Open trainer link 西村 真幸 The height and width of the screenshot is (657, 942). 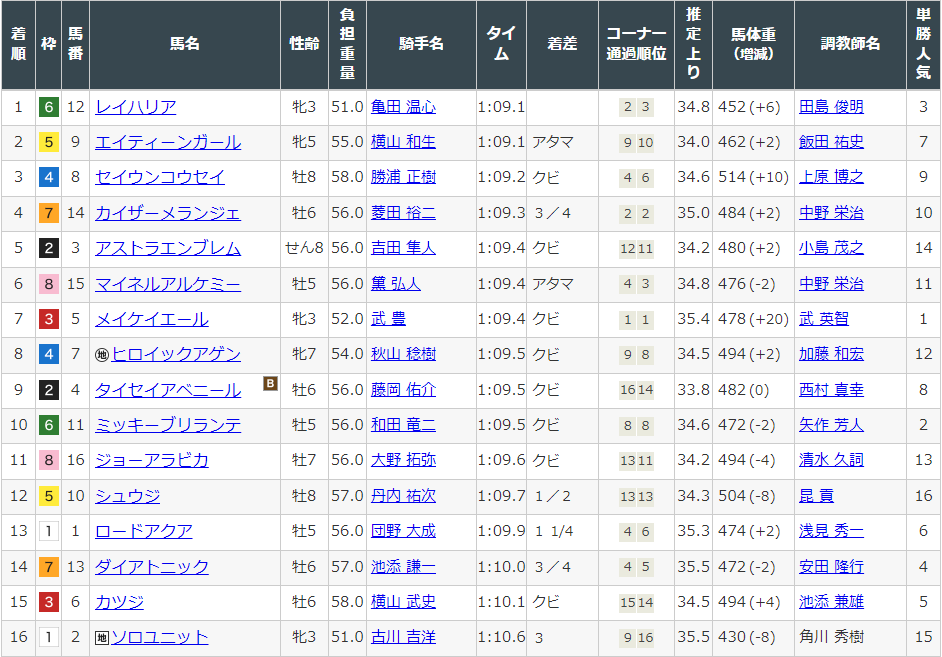click(x=831, y=390)
